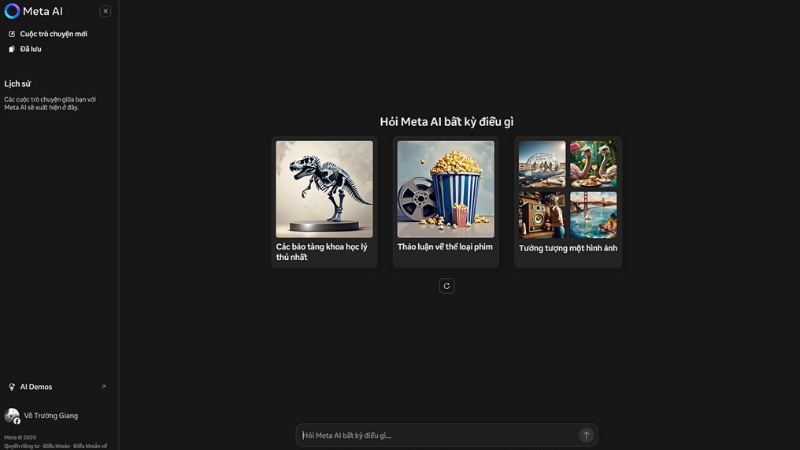The width and height of the screenshot is (800, 450).
Task: Click the 'Hỏi Meta AI bất kỳ điều gì' heading
Action: [x=447, y=122]
